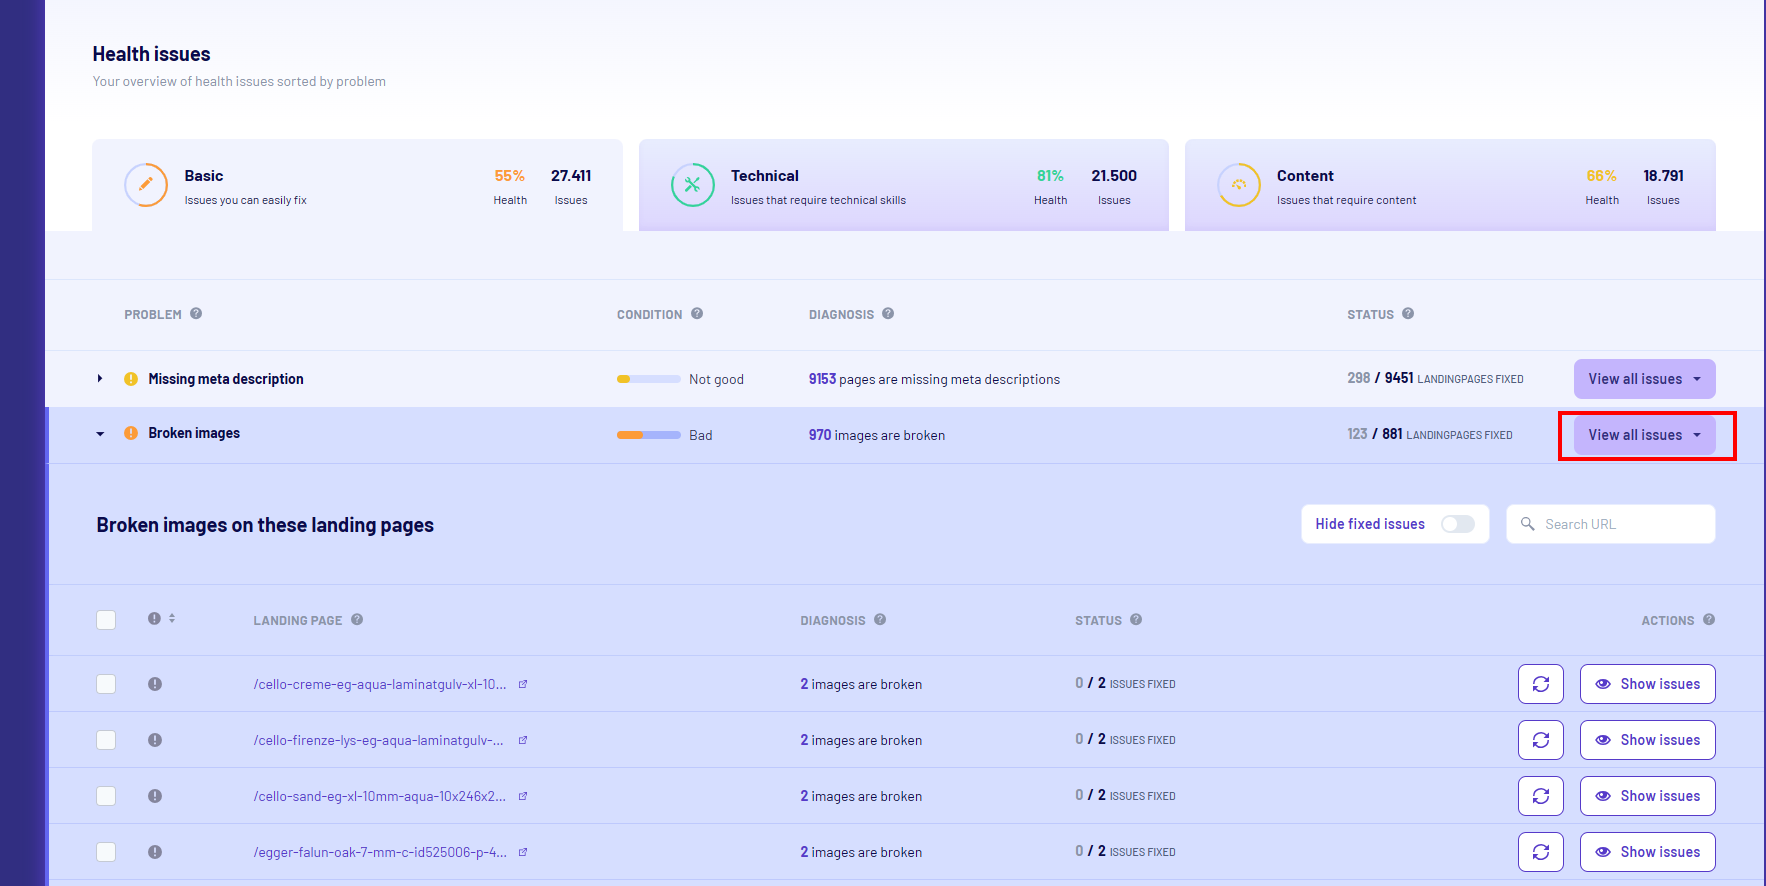This screenshot has width=1766, height=886.
Task: Switch to the Technical issues tab
Action: tap(903, 186)
